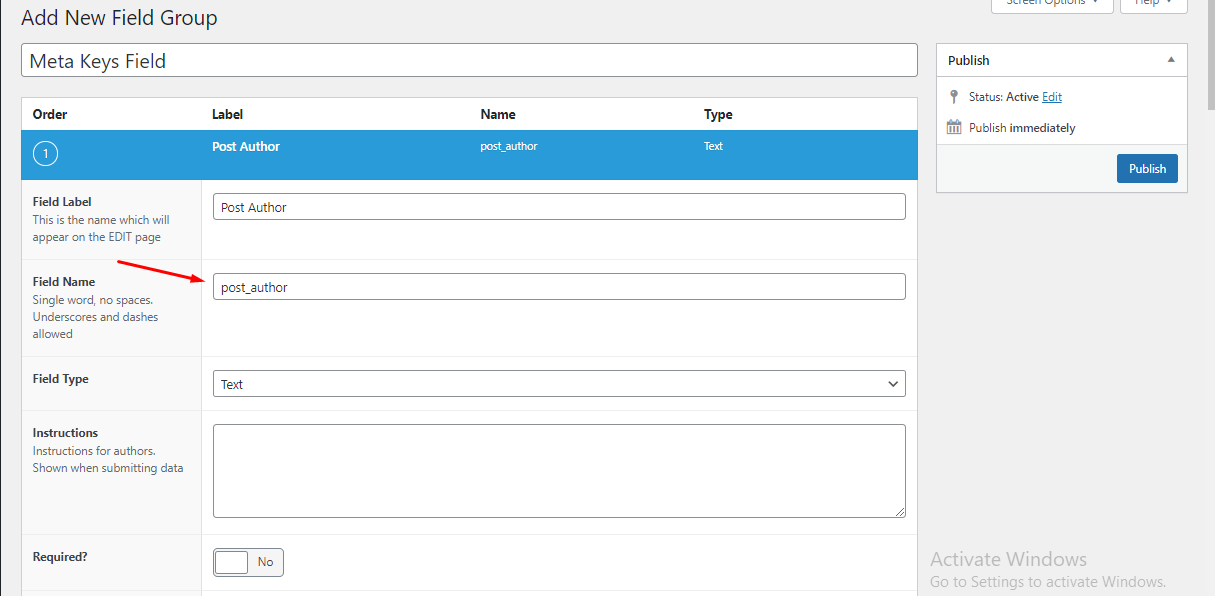
Task: Click the order number 1 circle icon
Action: click(x=46, y=154)
